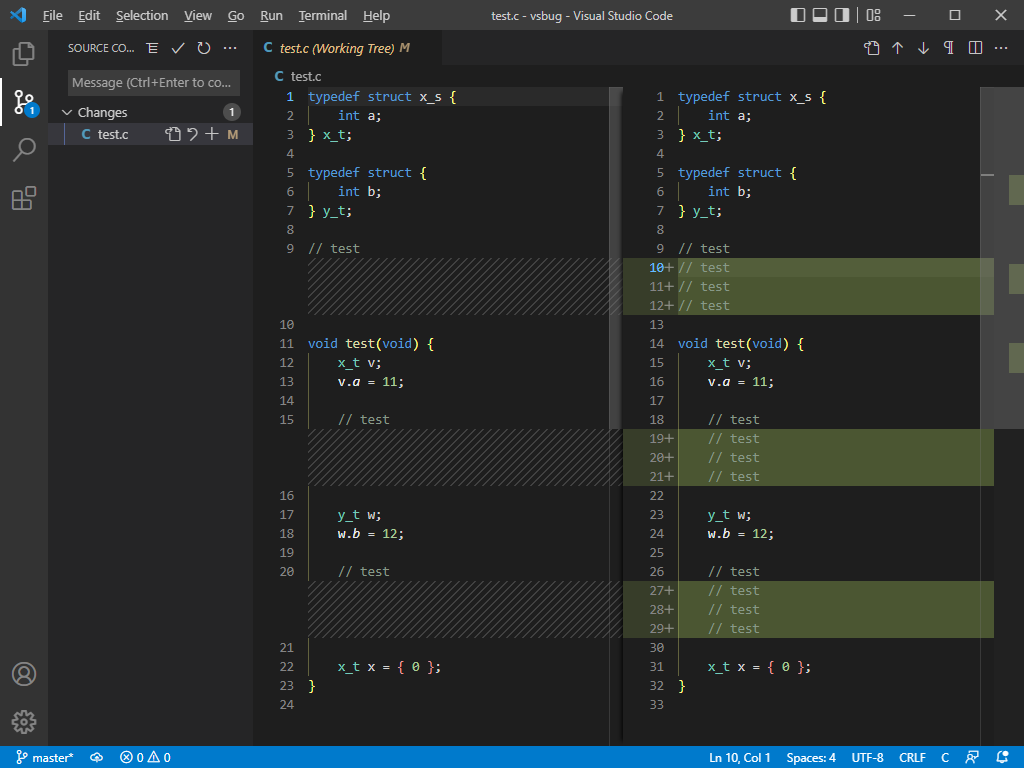
Task: Discard changes for test.c
Action: (x=193, y=135)
